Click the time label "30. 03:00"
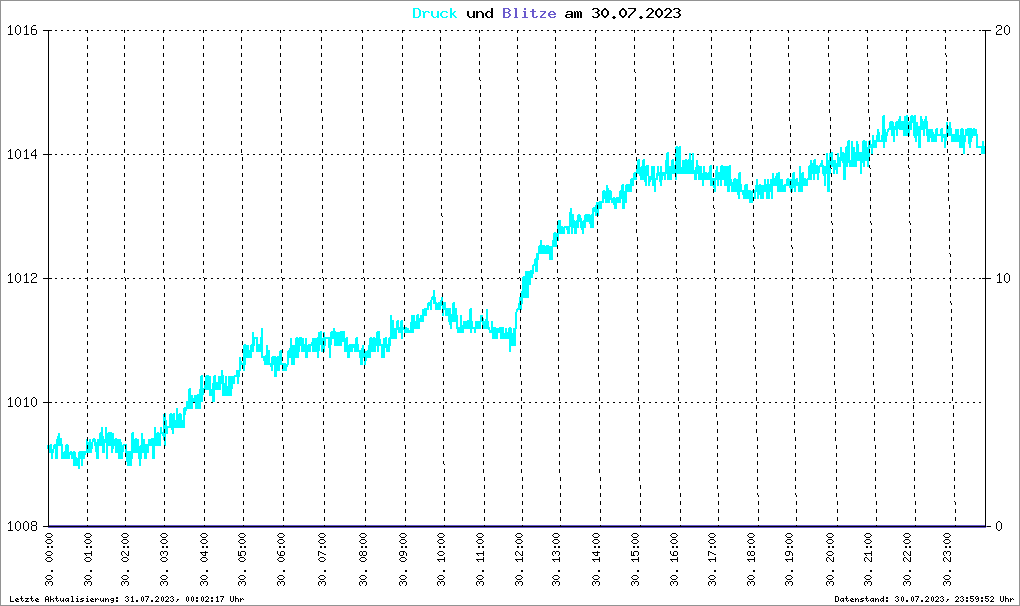This screenshot has height=606, width=1020. tap(164, 559)
